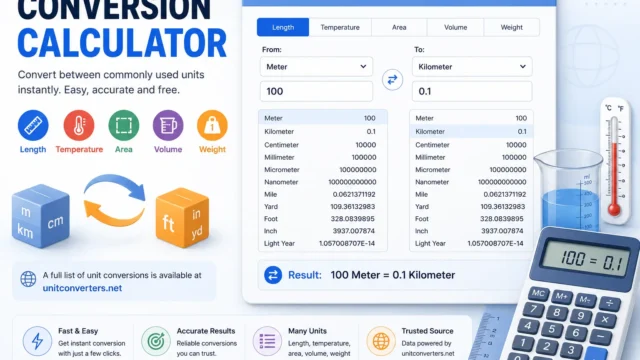640x360 pixels.
Task: Select Centimeter in the To unit list
Action: point(471,145)
